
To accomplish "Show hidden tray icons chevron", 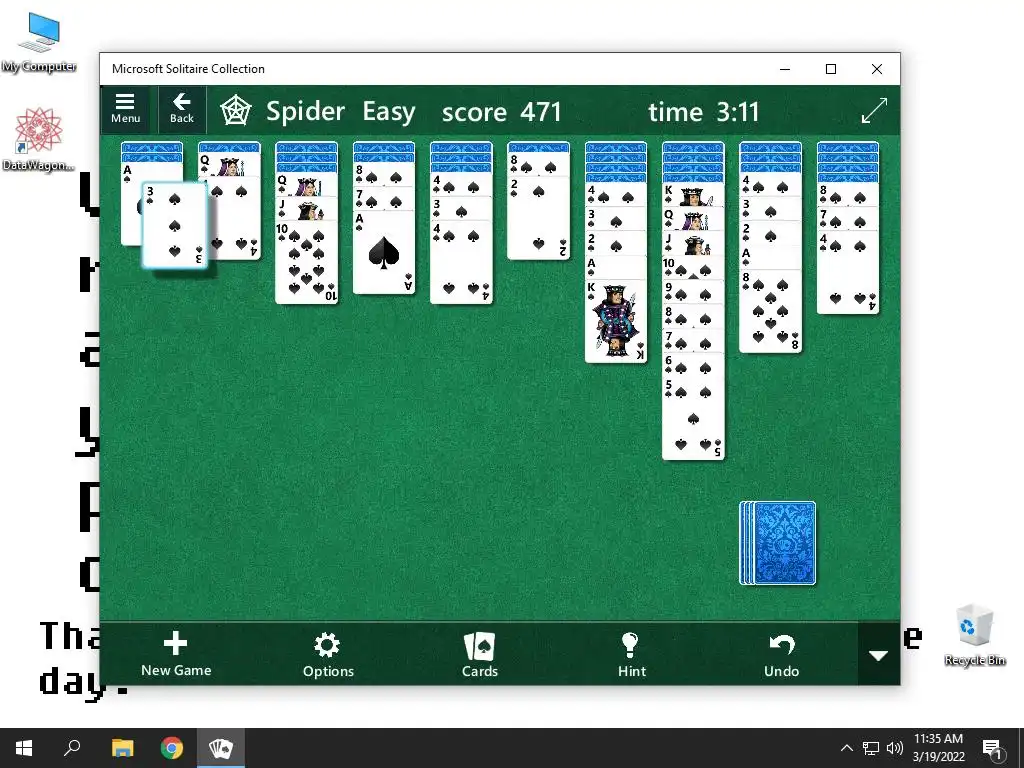I will [846, 748].
